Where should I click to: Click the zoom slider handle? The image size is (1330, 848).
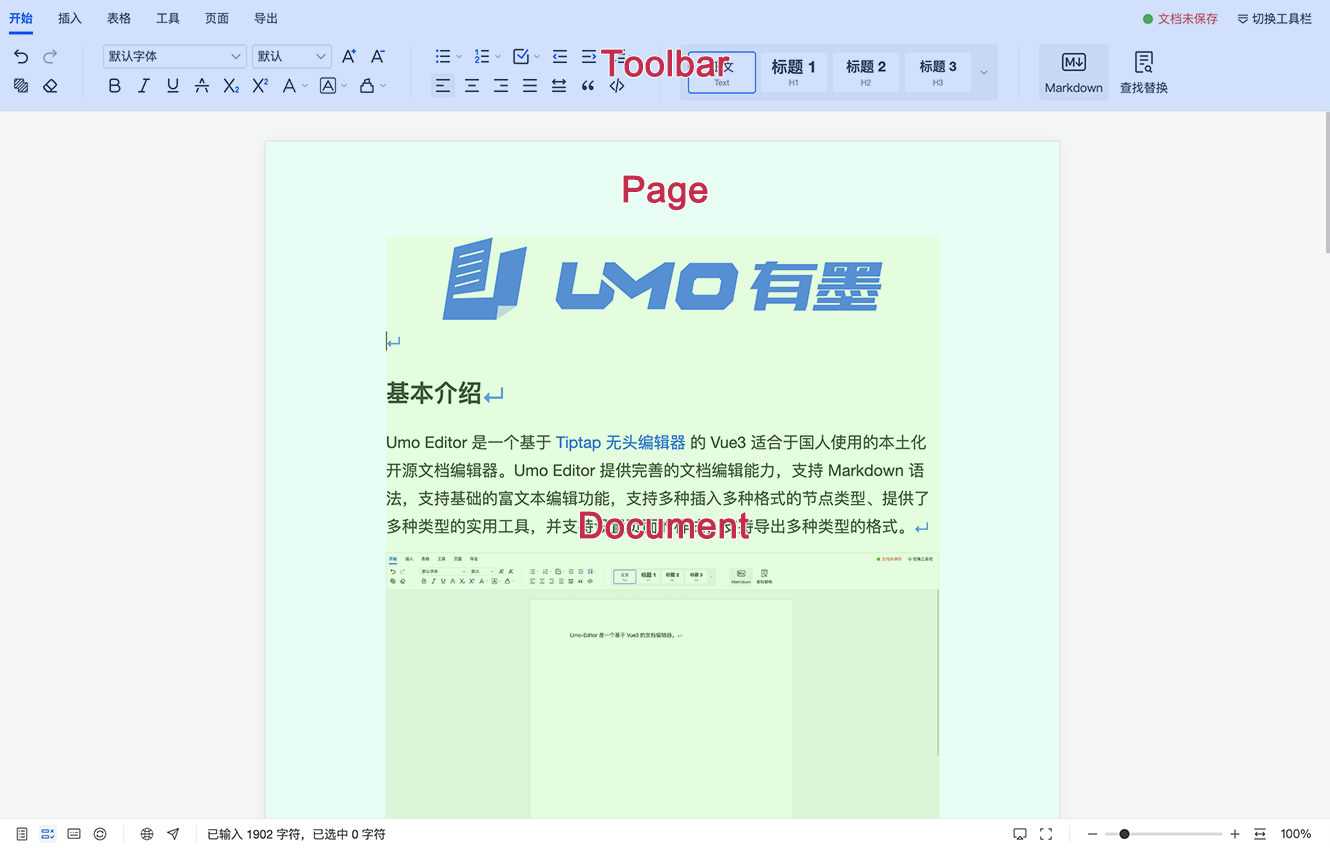[x=1124, y=834]
